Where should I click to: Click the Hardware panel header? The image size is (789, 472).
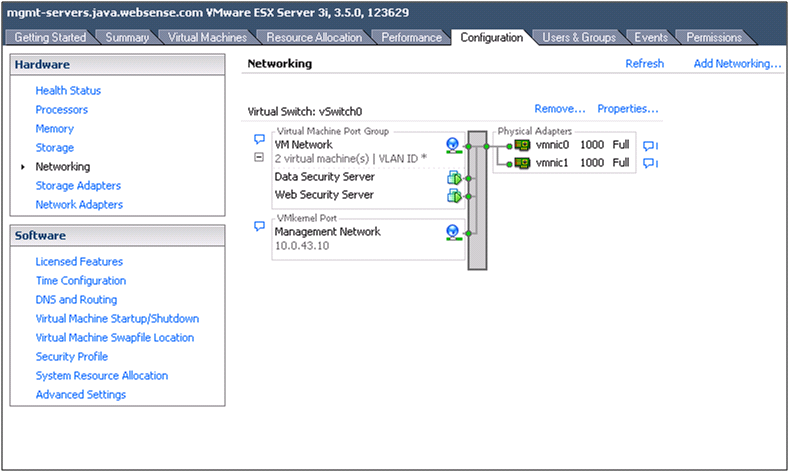118,64
